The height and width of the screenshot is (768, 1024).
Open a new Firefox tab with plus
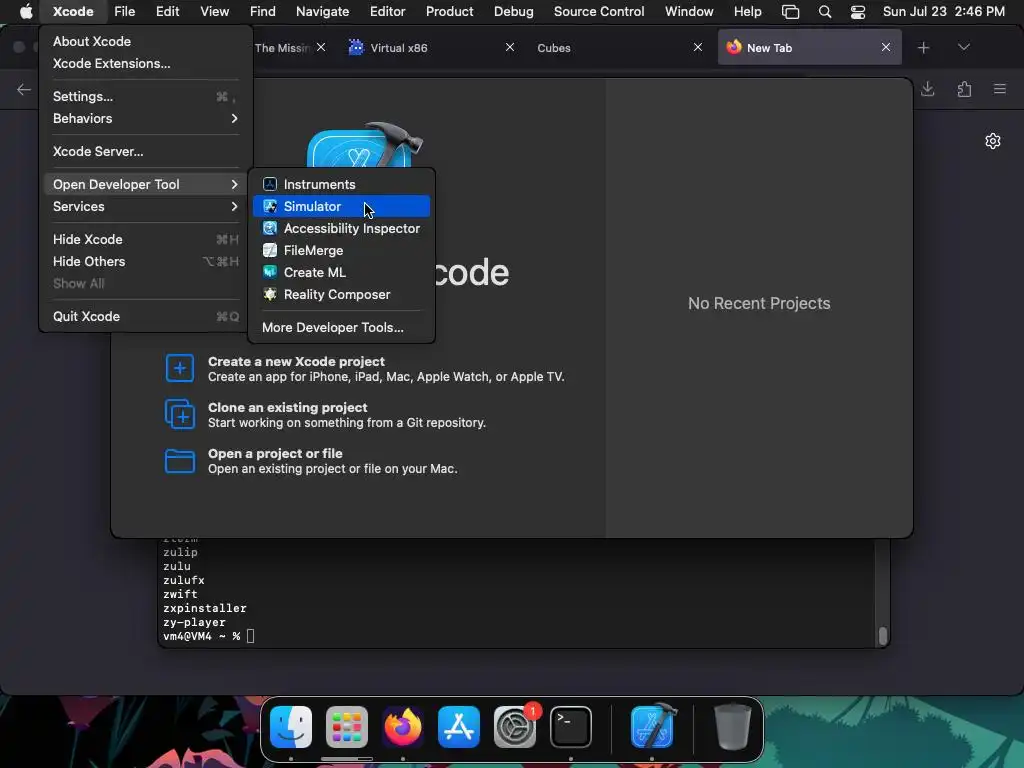(x=923, y=48)
